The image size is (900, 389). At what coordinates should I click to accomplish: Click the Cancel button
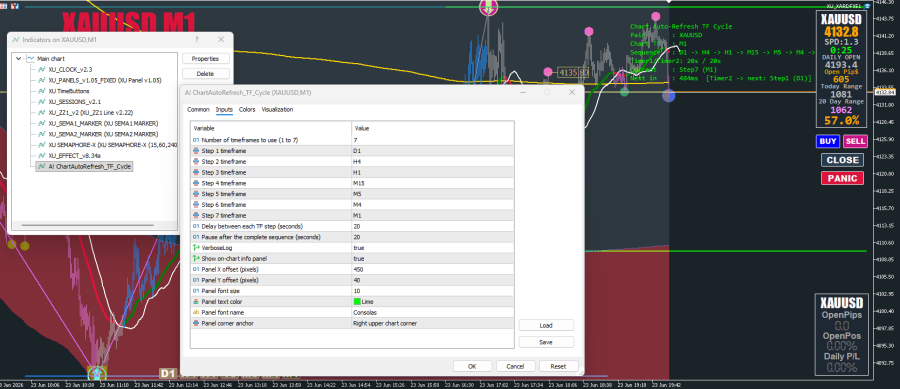(515, 366)
